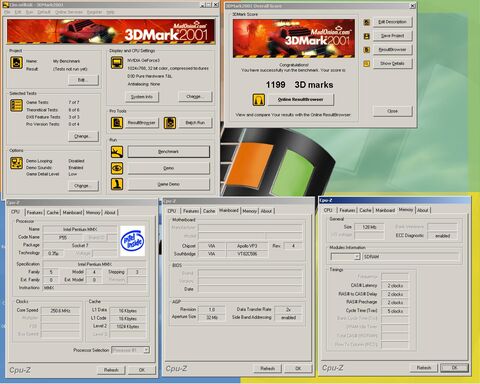Click the eye icon beside the Demo button

(117, 168)
